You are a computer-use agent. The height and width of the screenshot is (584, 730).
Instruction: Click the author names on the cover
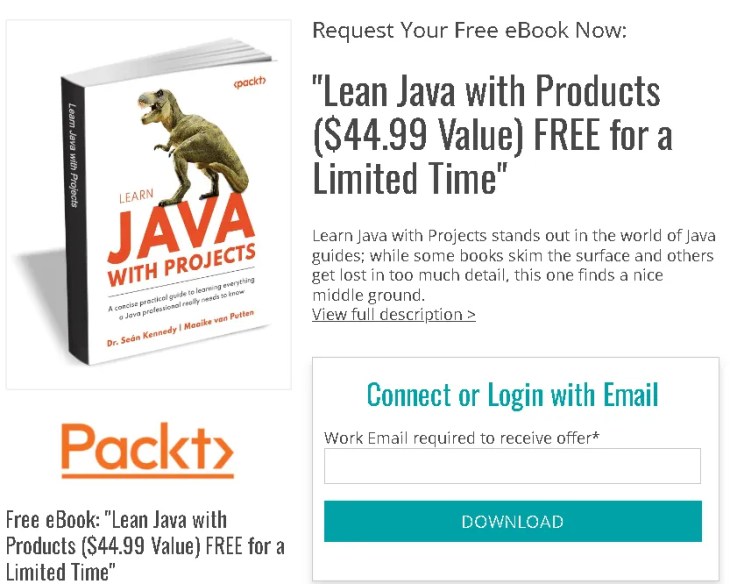click(180, 328)
